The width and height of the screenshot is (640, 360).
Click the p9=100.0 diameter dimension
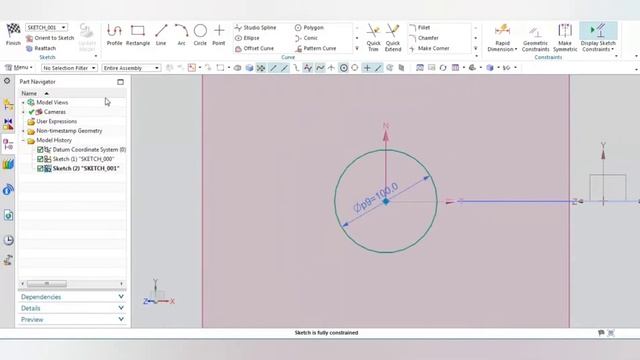[x=376, y=198]
